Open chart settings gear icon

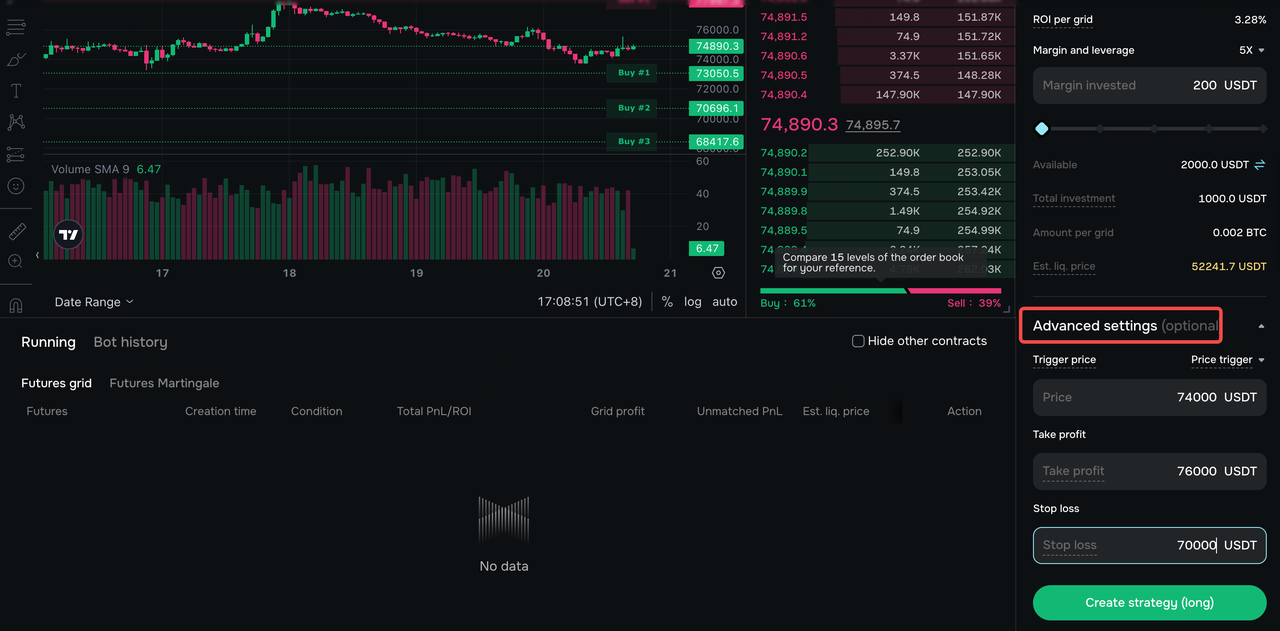pyautogui.click(x=718, y=273)
